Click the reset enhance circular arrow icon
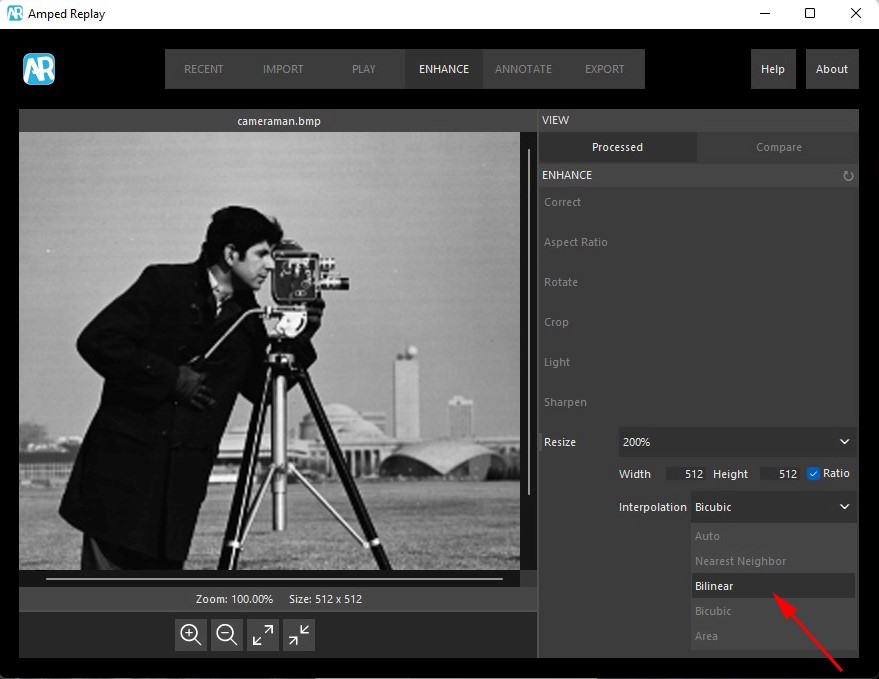 [x=848, y=176]
